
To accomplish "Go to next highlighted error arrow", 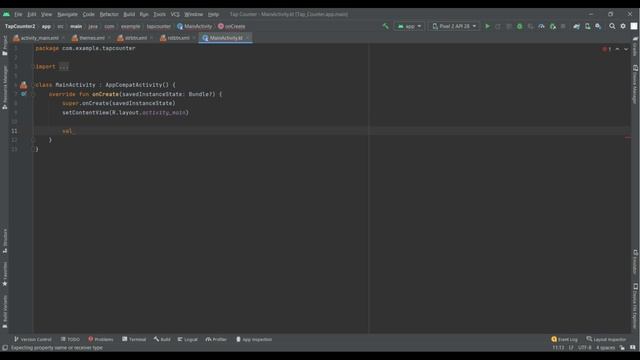I will [x=626, y=49].
